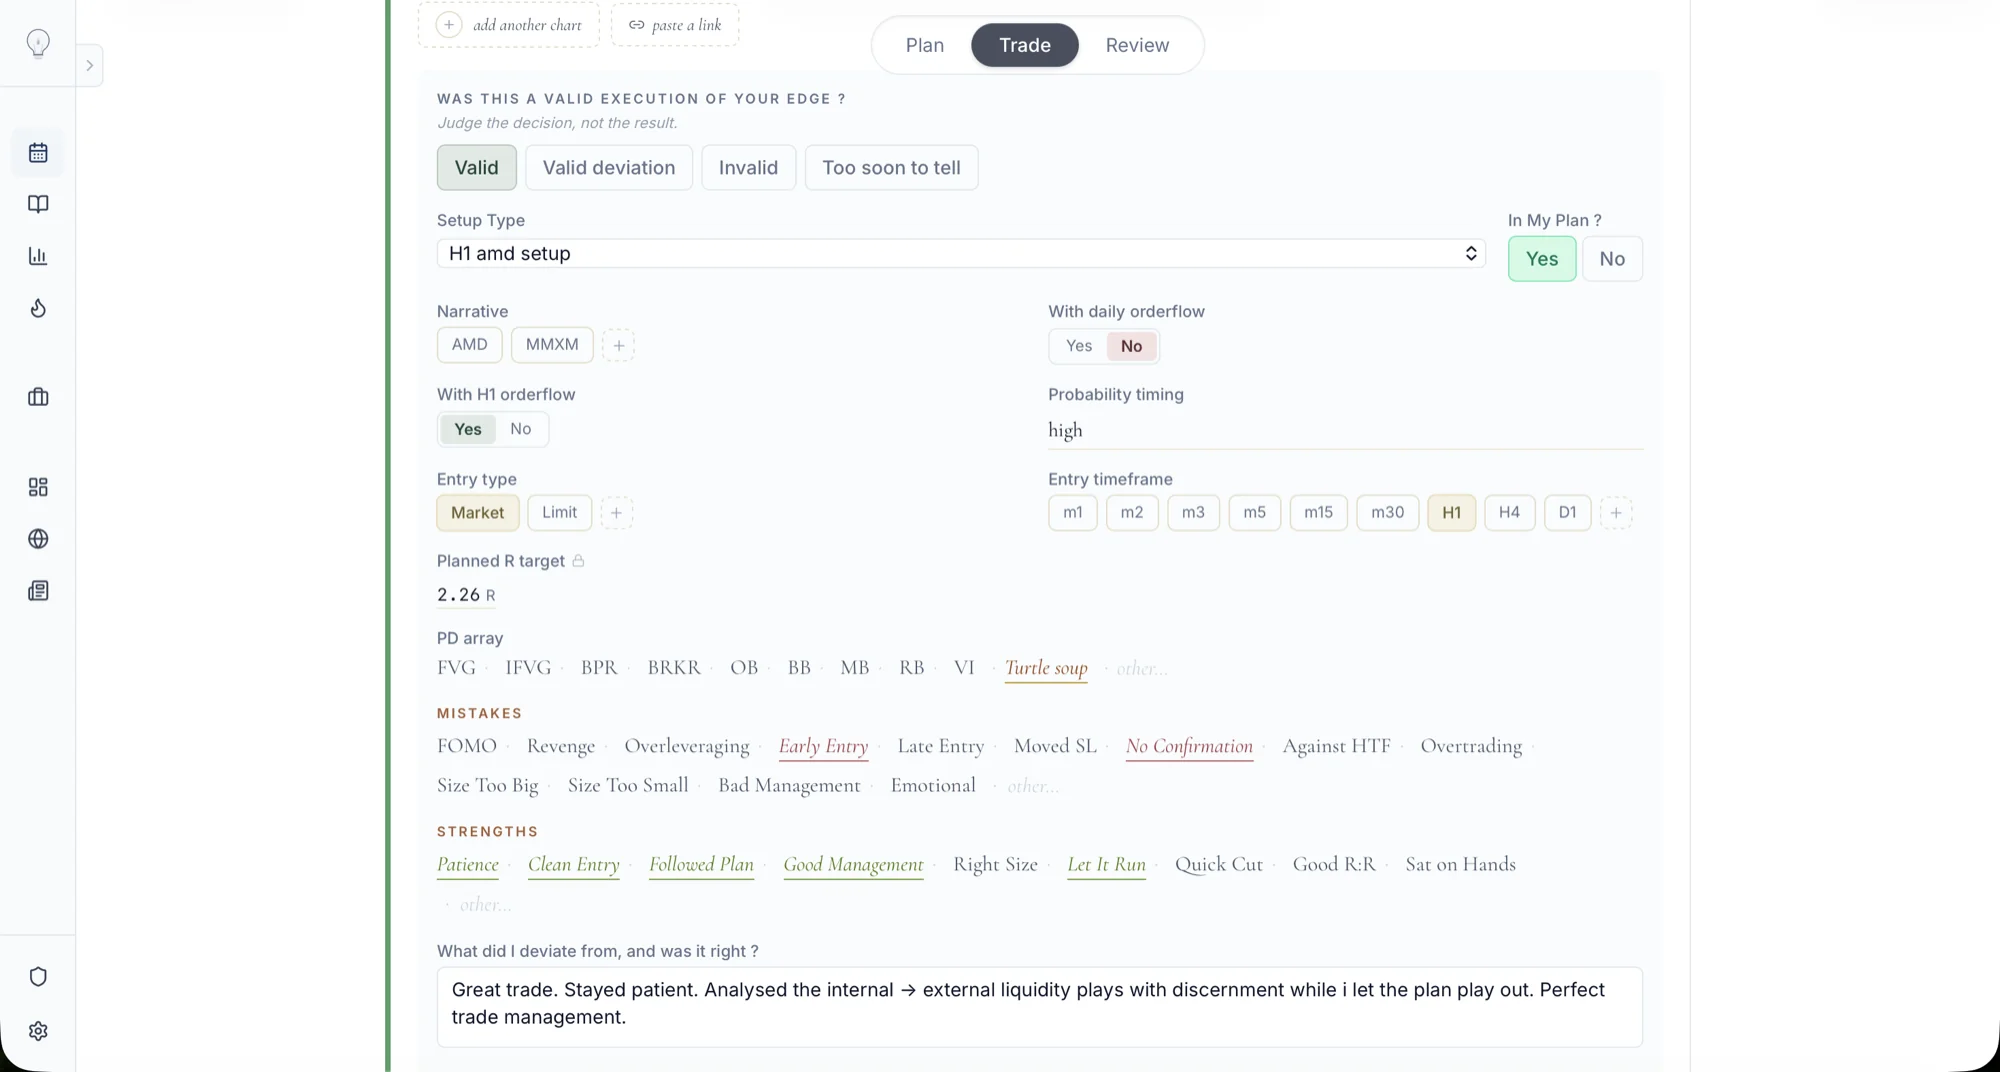Click the shield icon in sidebar
The height and width of the screenshot is (1072, 2000).
pyautogui.click(x=38, y=977)
